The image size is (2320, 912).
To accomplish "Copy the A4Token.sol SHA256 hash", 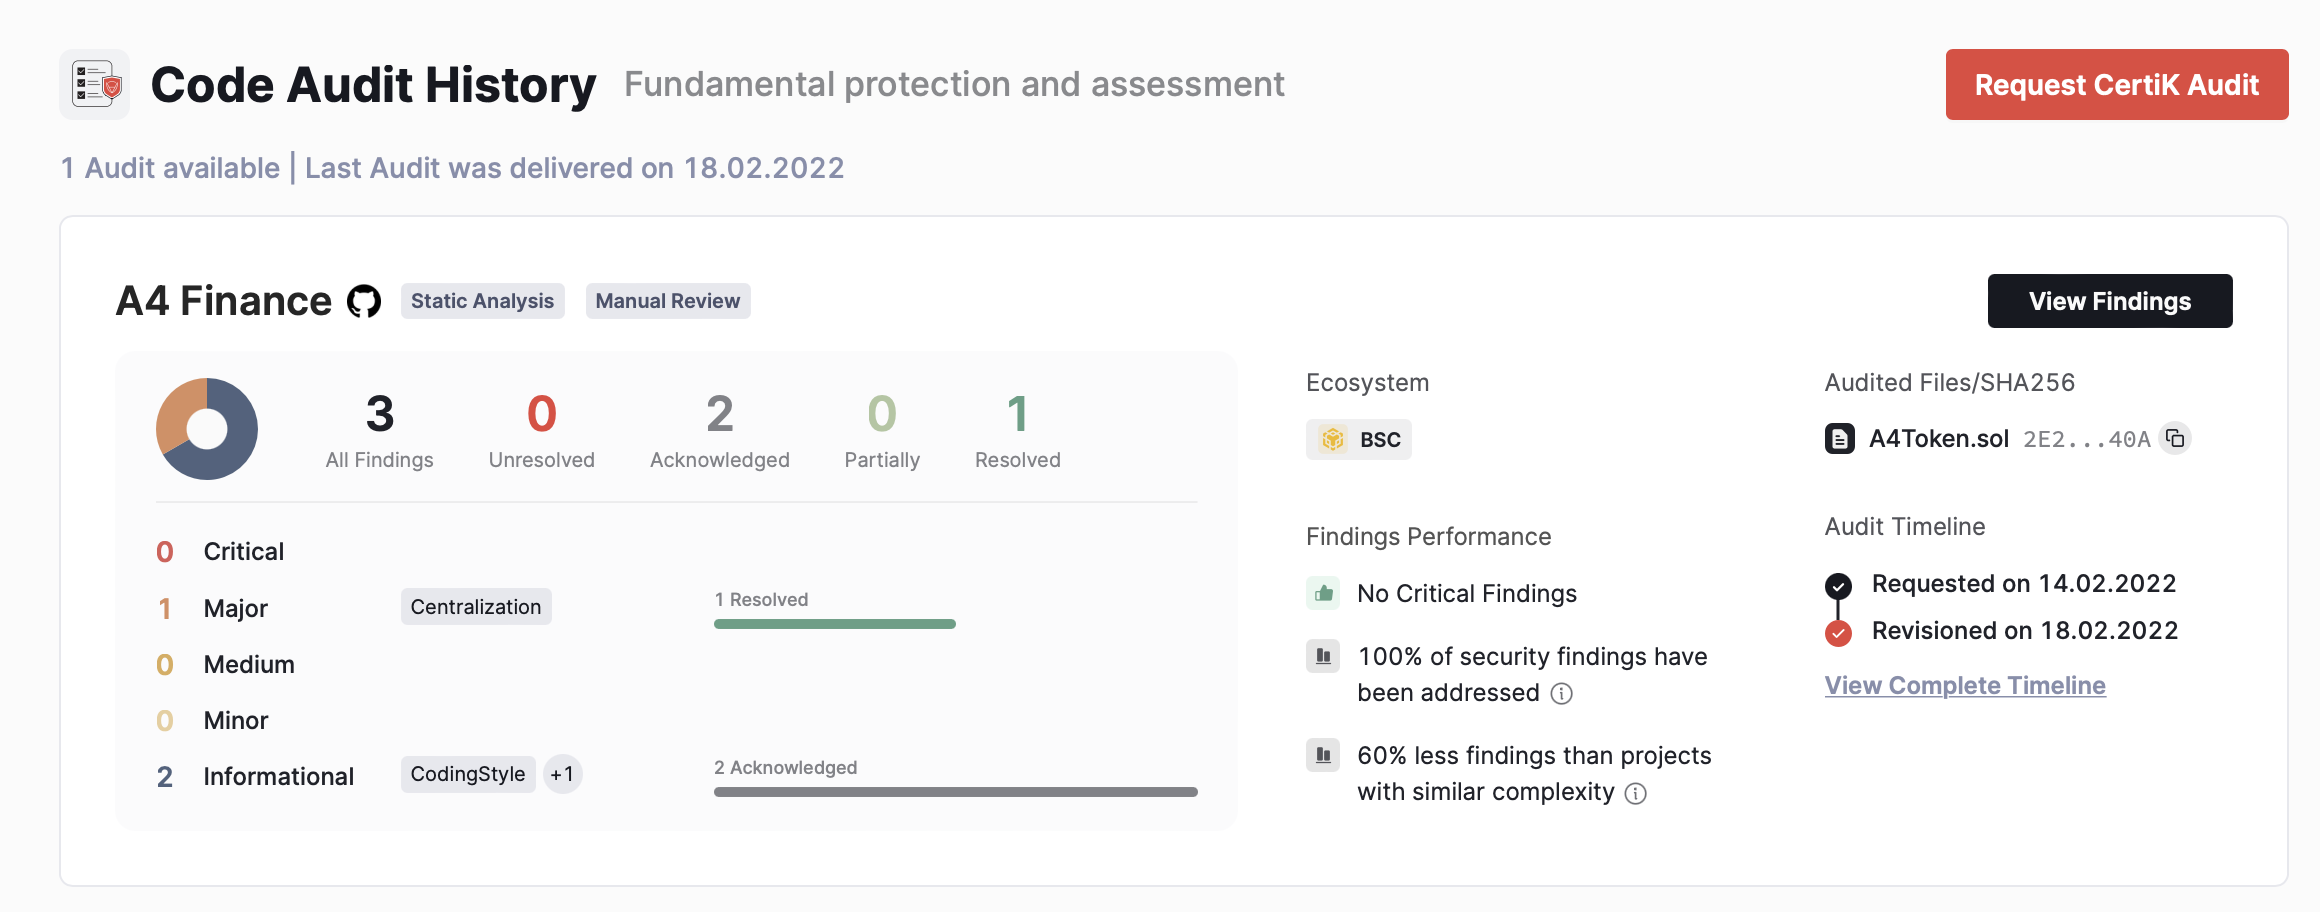I will coord(2175,438).
